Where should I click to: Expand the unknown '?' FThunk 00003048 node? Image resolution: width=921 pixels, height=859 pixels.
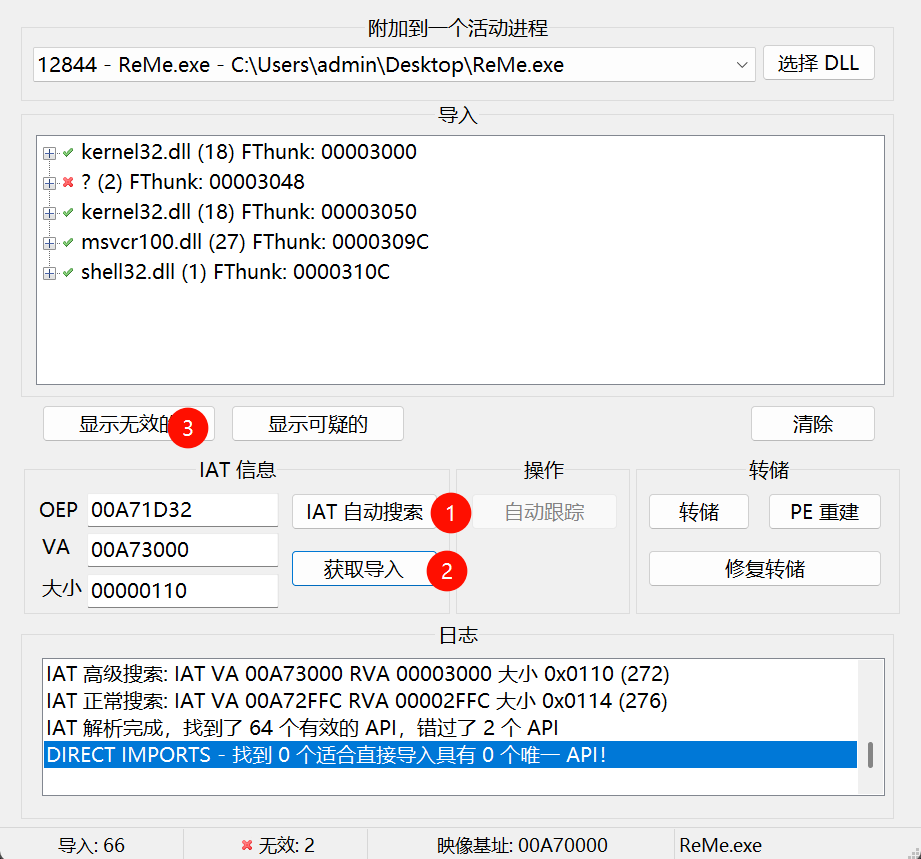(49, 183)
